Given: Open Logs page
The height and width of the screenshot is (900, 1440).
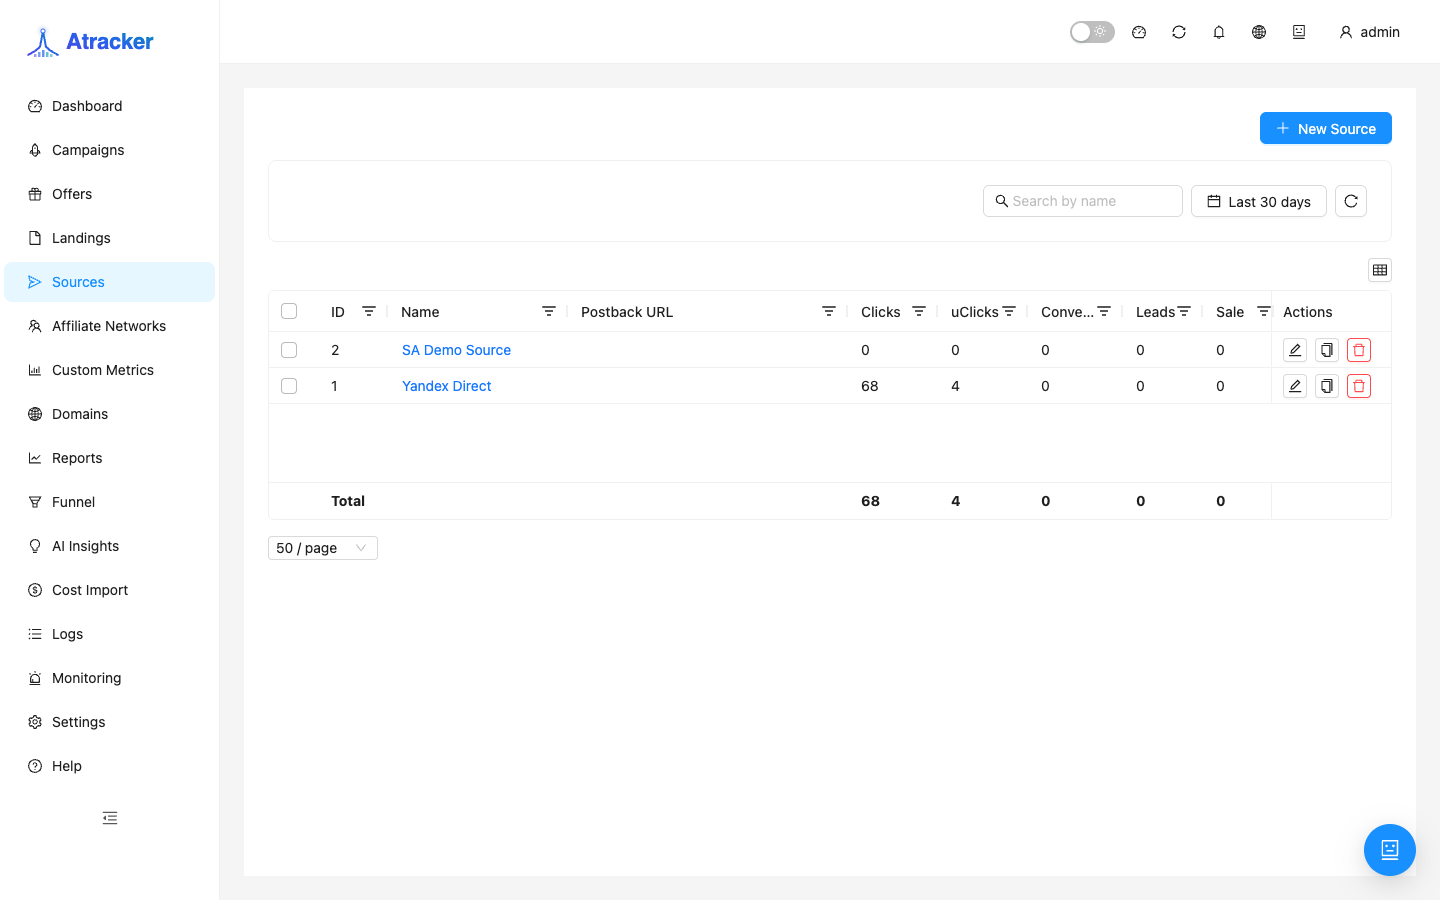Looking at the screenshot, I should tap(109, 634).
